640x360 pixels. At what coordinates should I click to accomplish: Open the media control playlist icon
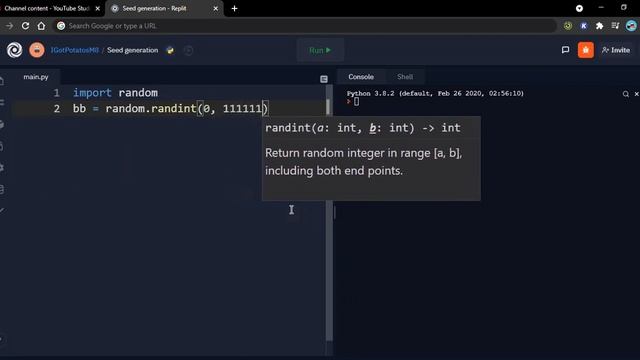pyautogui.click(x=615, y=26)
